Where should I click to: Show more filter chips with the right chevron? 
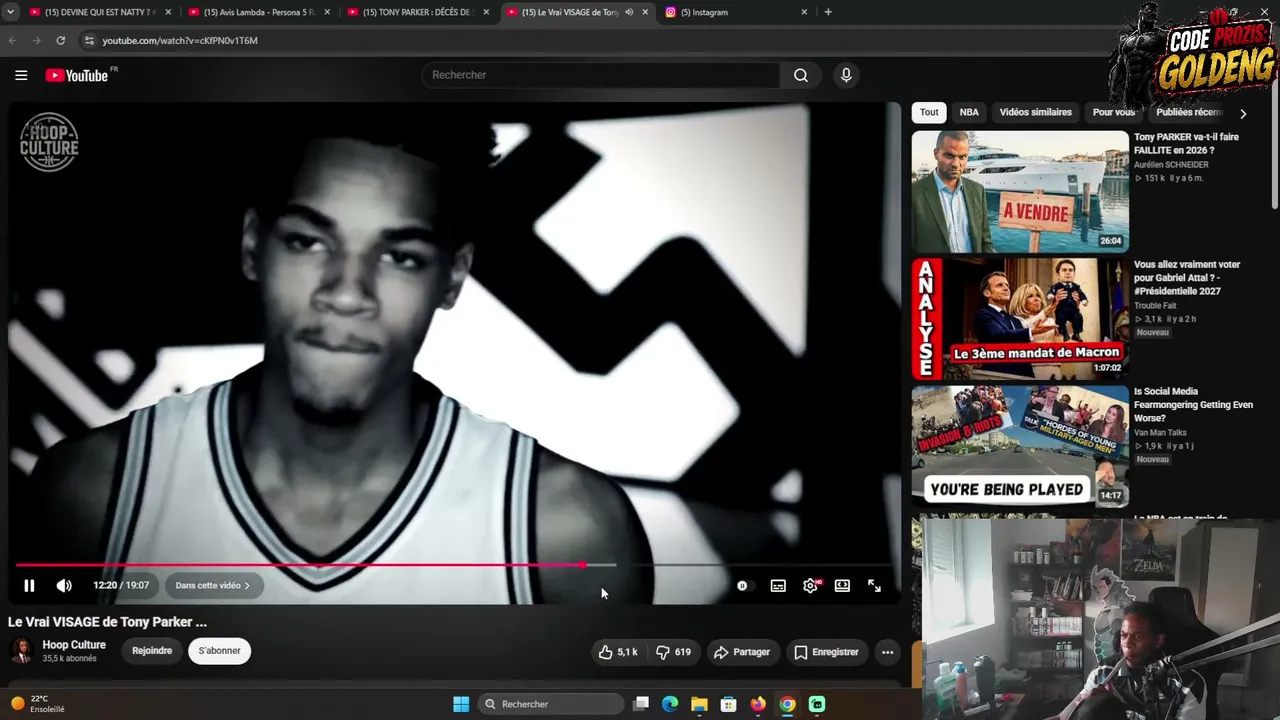(x=1243, y=114)
